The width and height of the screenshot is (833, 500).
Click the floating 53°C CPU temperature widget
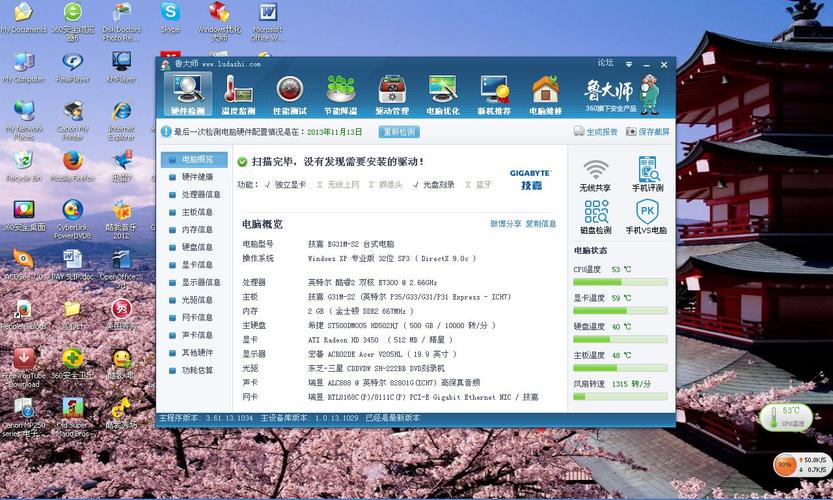786,417
